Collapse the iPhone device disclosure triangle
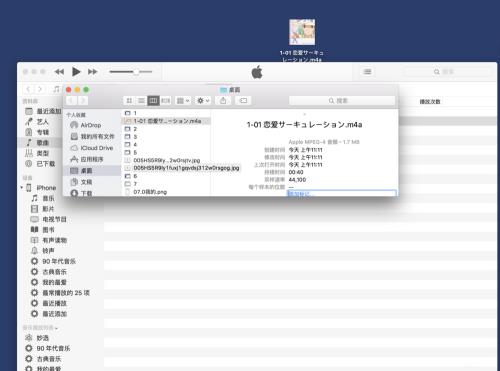 (22, 188)
